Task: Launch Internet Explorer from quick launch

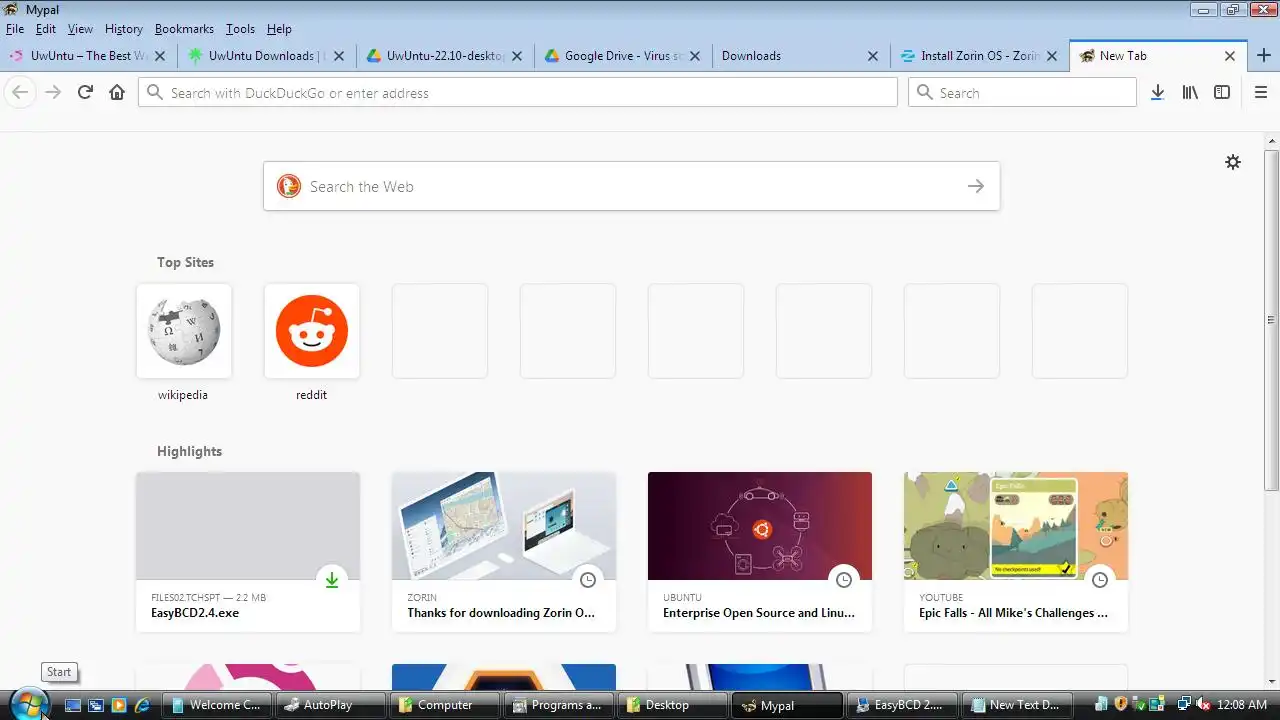Action: tap(142, 705)
